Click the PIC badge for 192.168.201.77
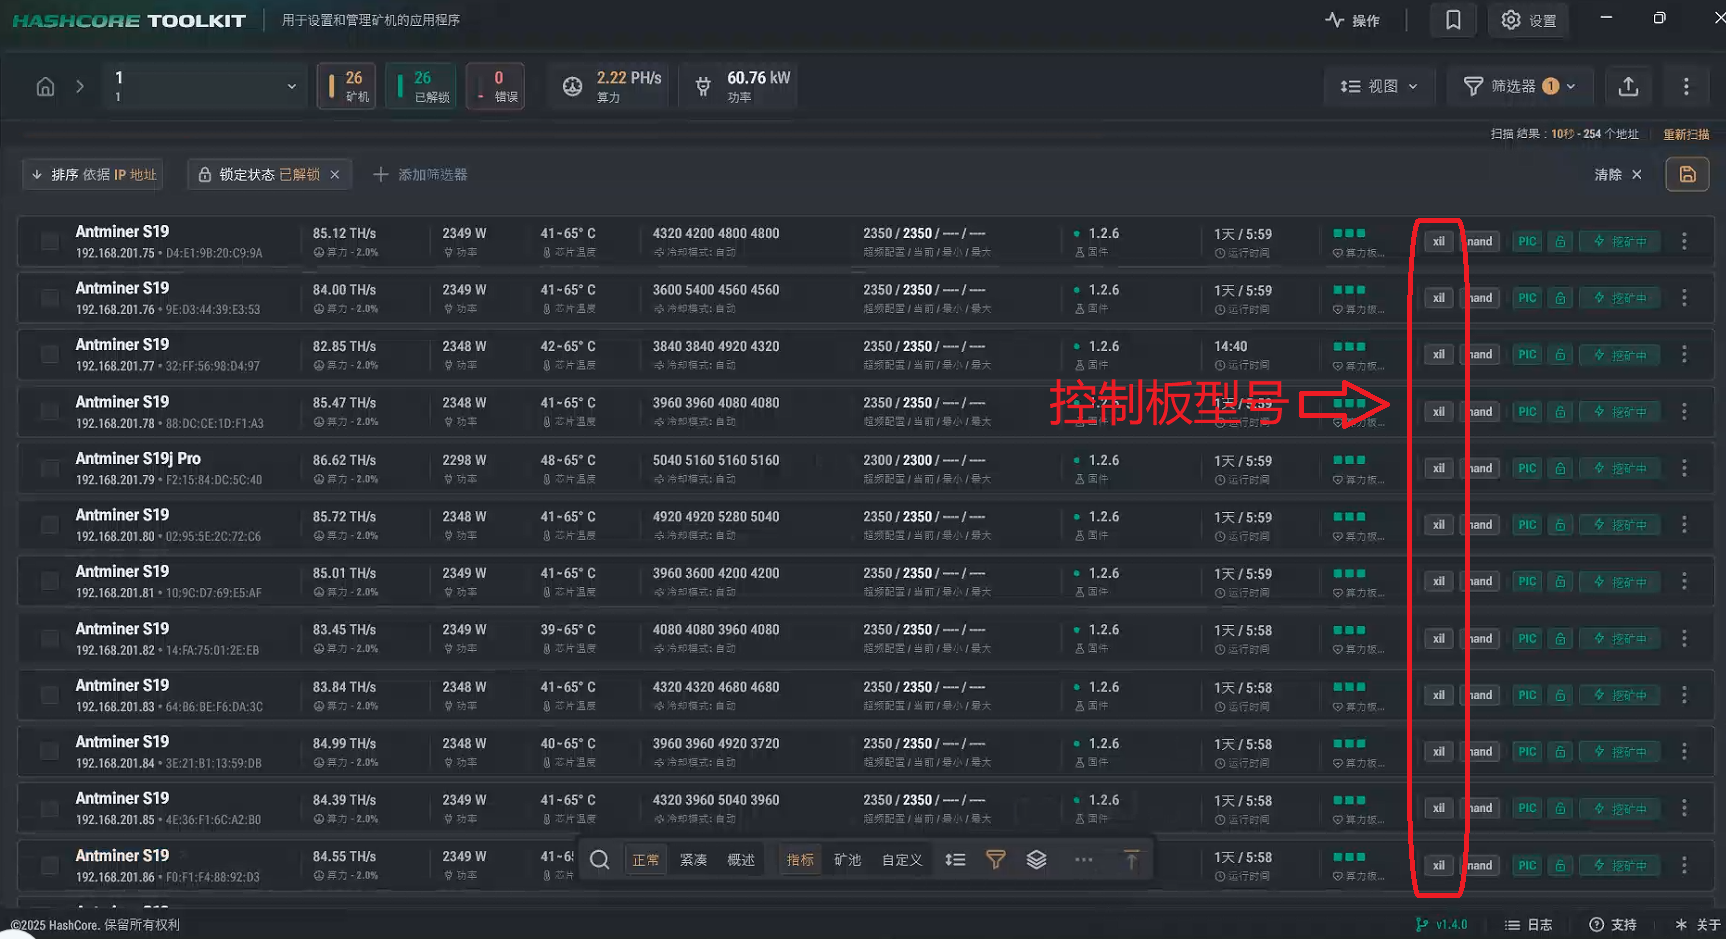This screenshot has height=939, width=1726. 1527,355
